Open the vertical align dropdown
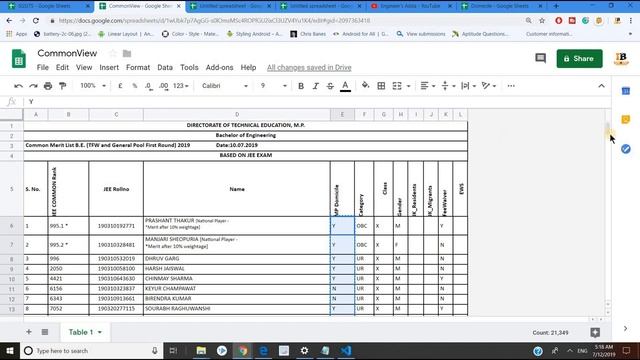 (x=449, y=86)
